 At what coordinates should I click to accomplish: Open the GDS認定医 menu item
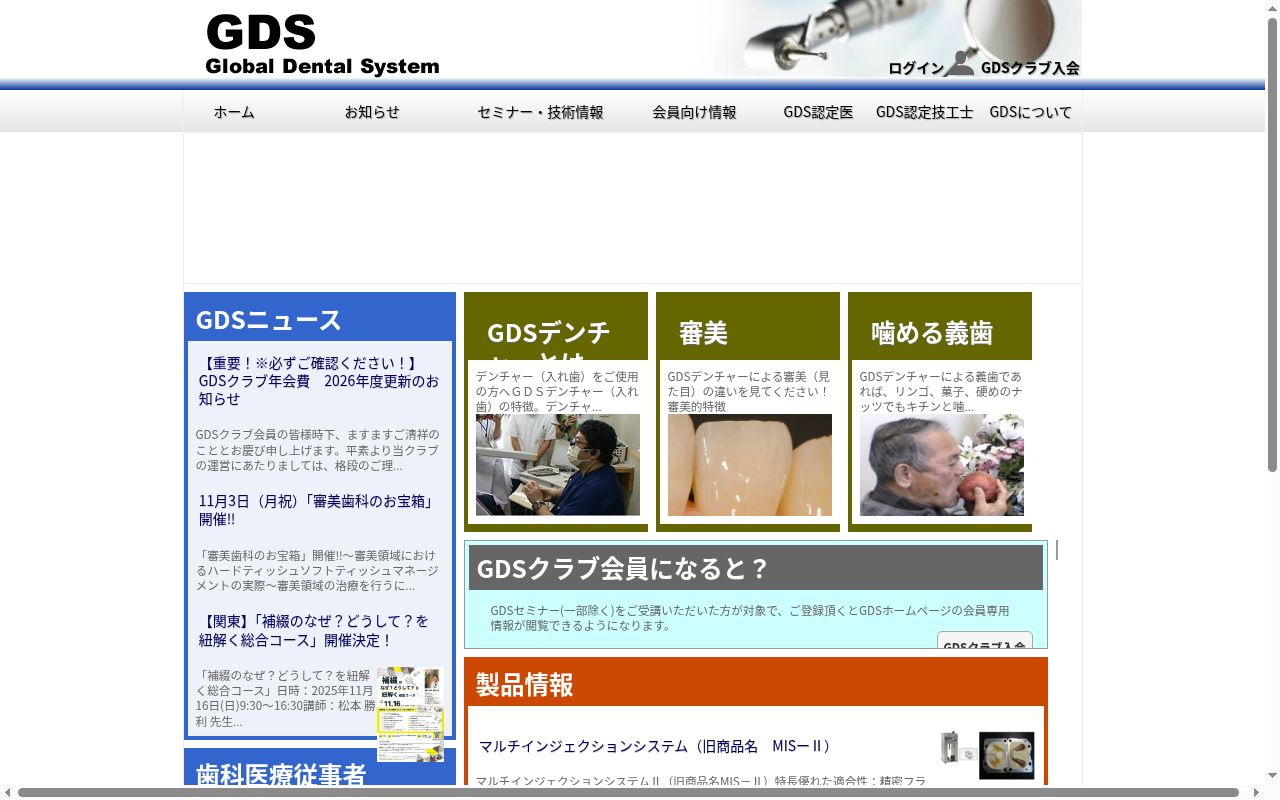tap(818, 112)
